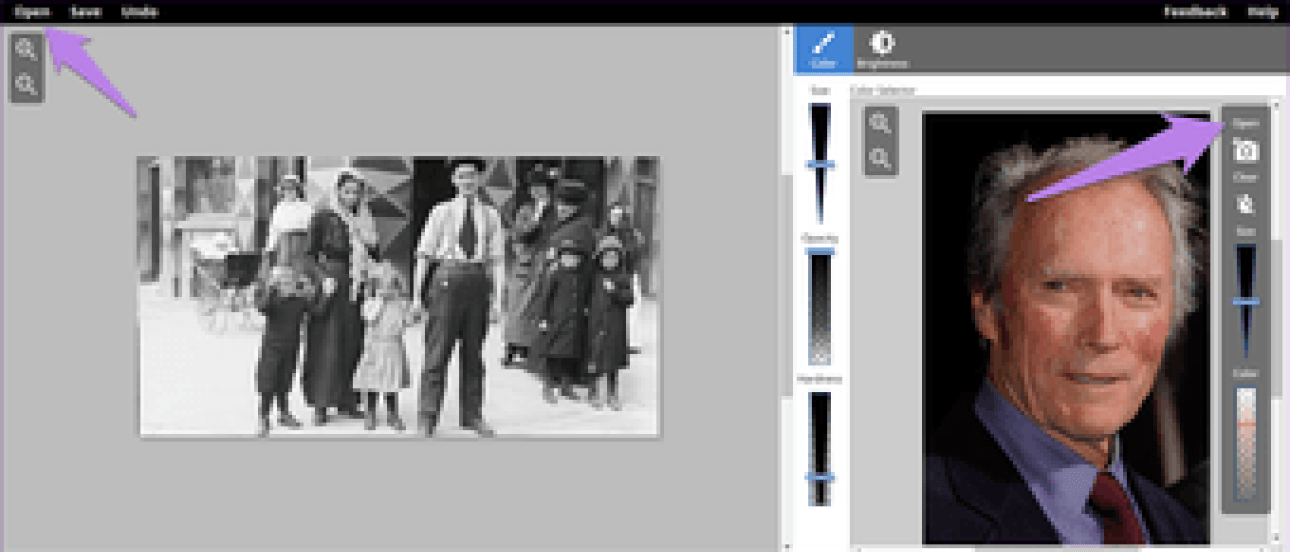The width and height of the screenshot is (1290, 552).
Task: Open the Open menu in top bar
Action: click(32, 12)
